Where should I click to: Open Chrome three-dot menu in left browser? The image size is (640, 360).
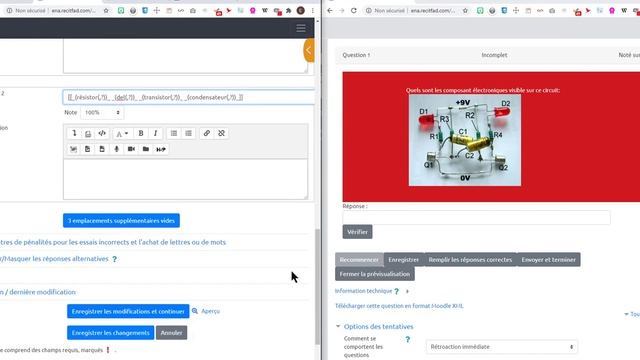(x=313, y=11)
